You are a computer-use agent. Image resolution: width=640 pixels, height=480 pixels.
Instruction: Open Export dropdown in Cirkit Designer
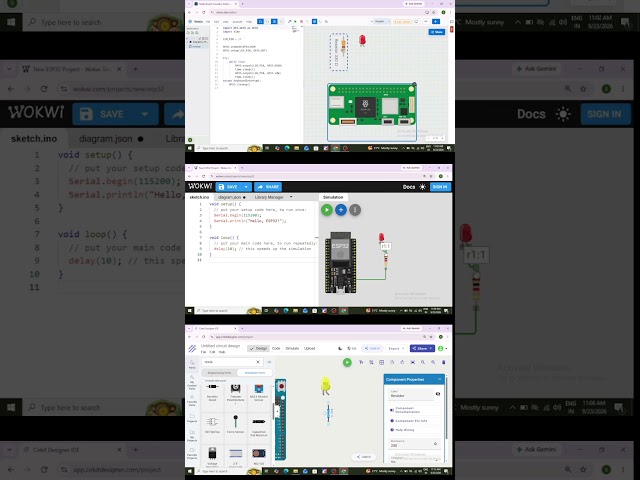396,349
